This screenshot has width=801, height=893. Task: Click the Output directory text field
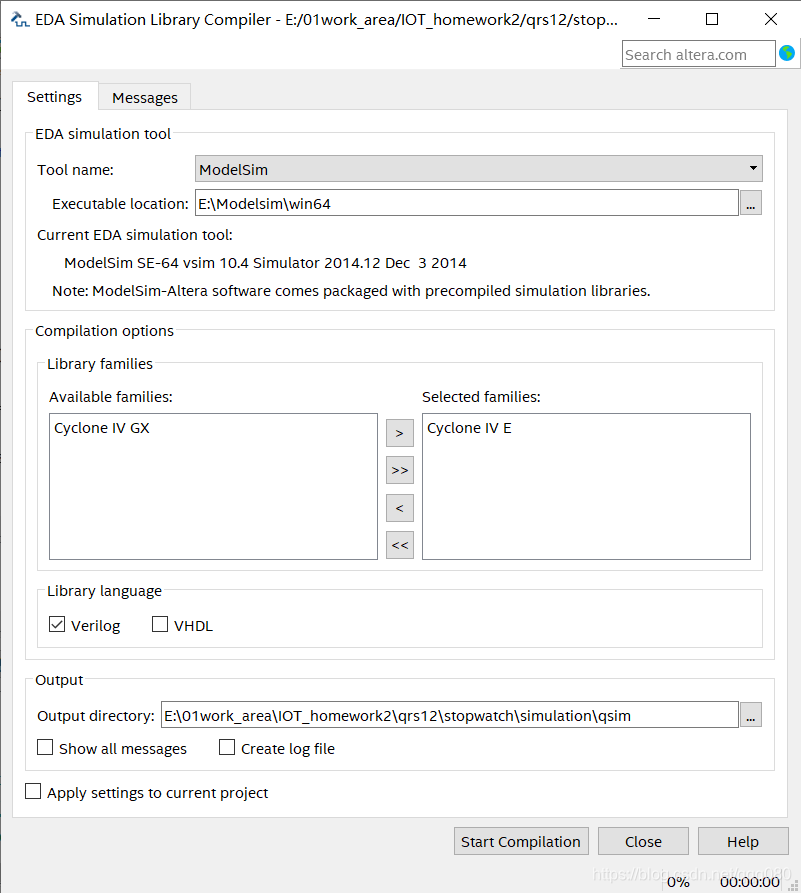point(449,715)
